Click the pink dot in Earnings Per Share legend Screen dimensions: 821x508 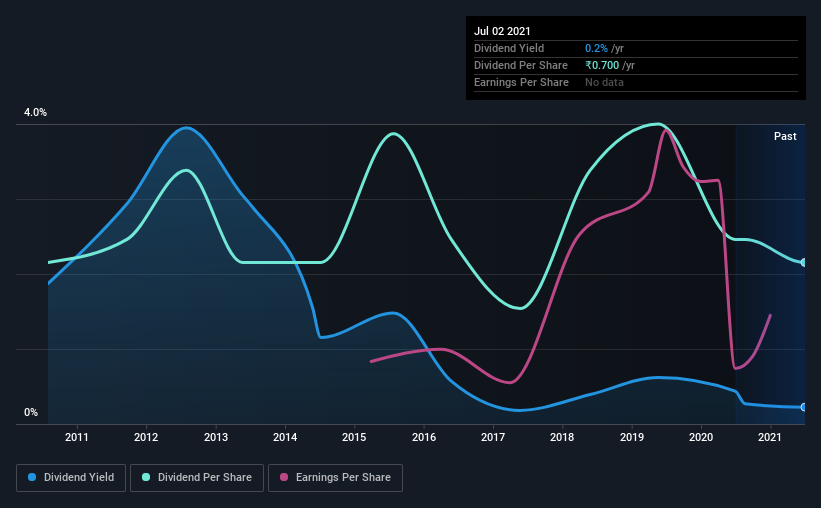coord(284,477)
